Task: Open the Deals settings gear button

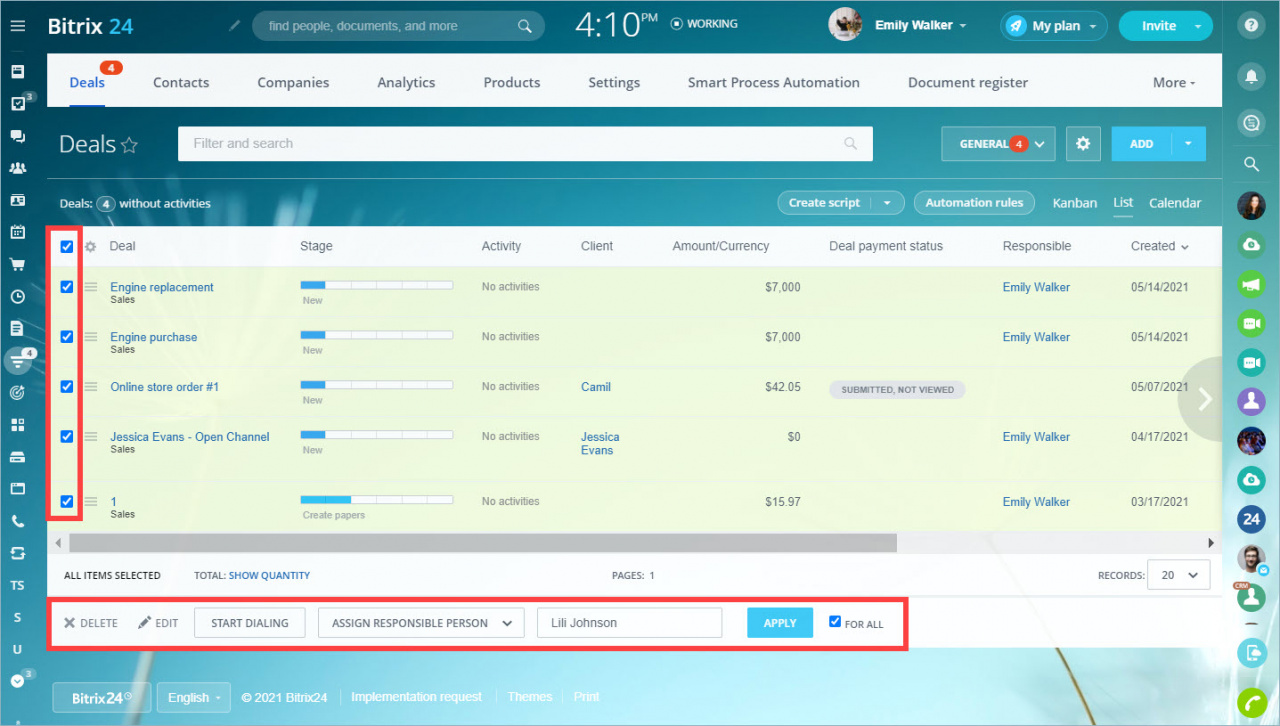Action: click(x=1082, y=144)
